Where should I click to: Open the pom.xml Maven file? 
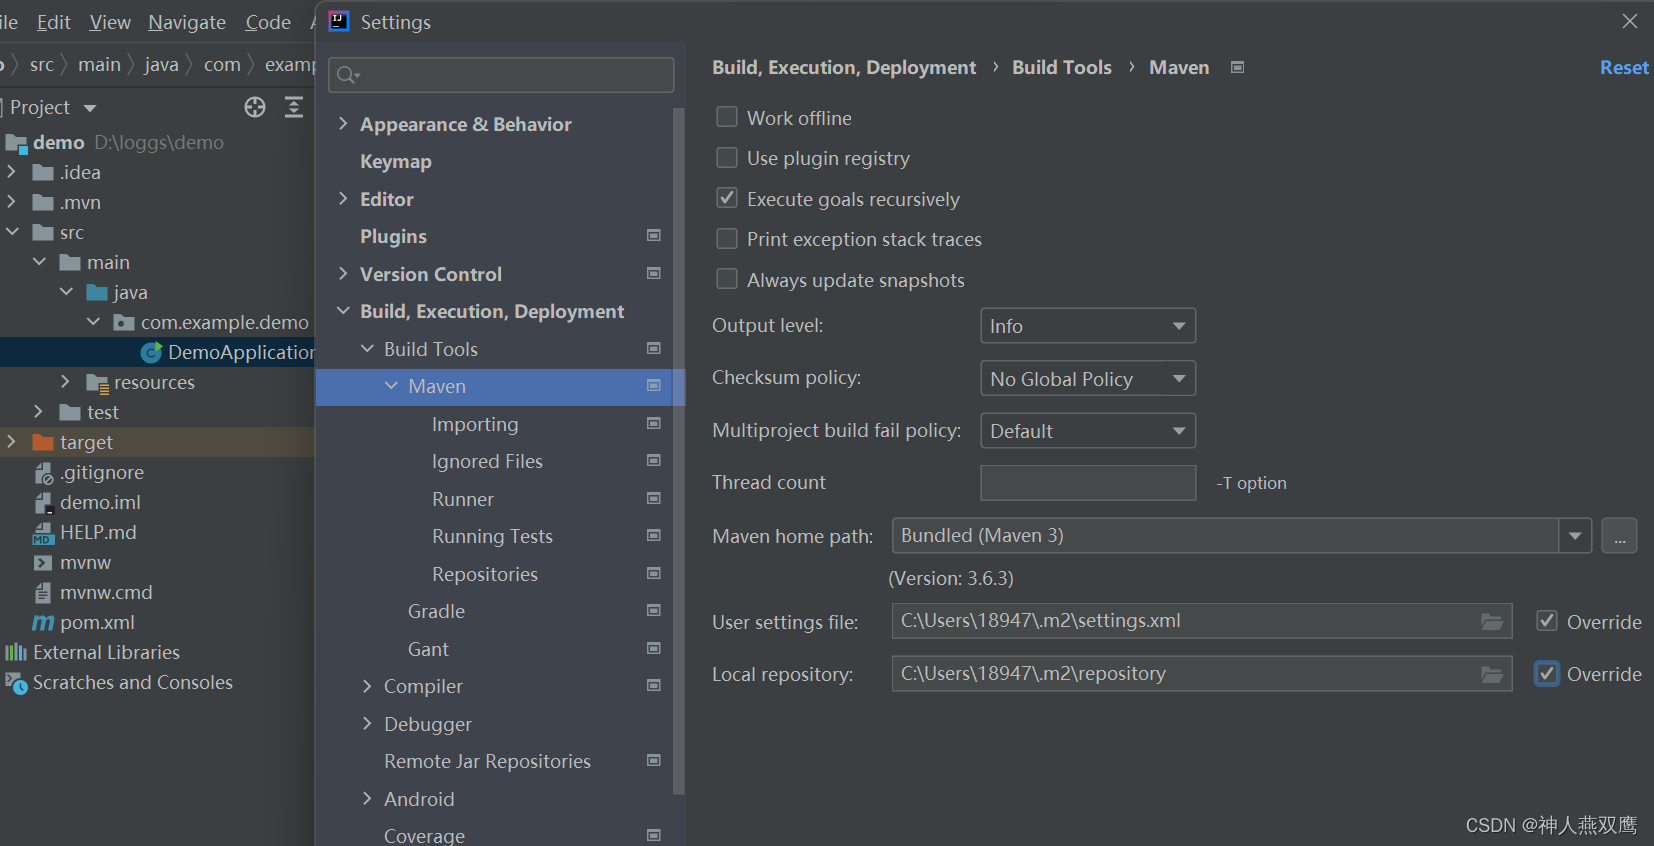97,622
